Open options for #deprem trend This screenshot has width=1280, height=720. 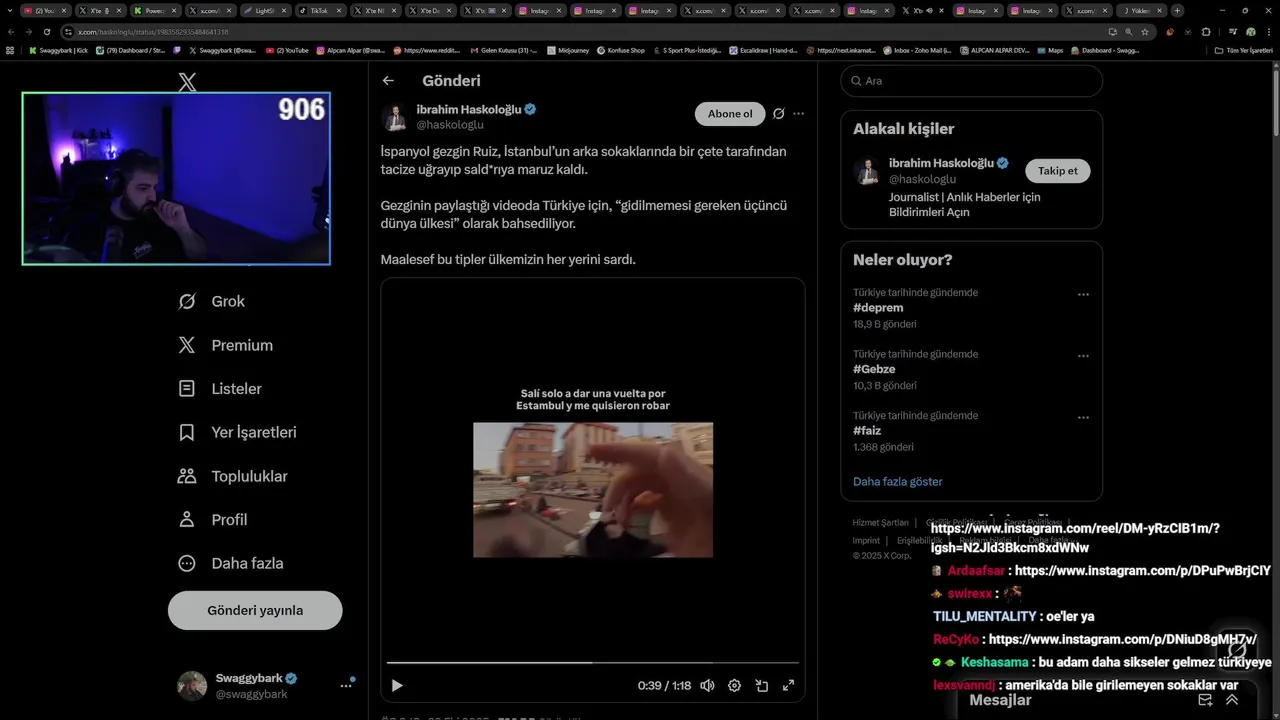[1083, 295]
